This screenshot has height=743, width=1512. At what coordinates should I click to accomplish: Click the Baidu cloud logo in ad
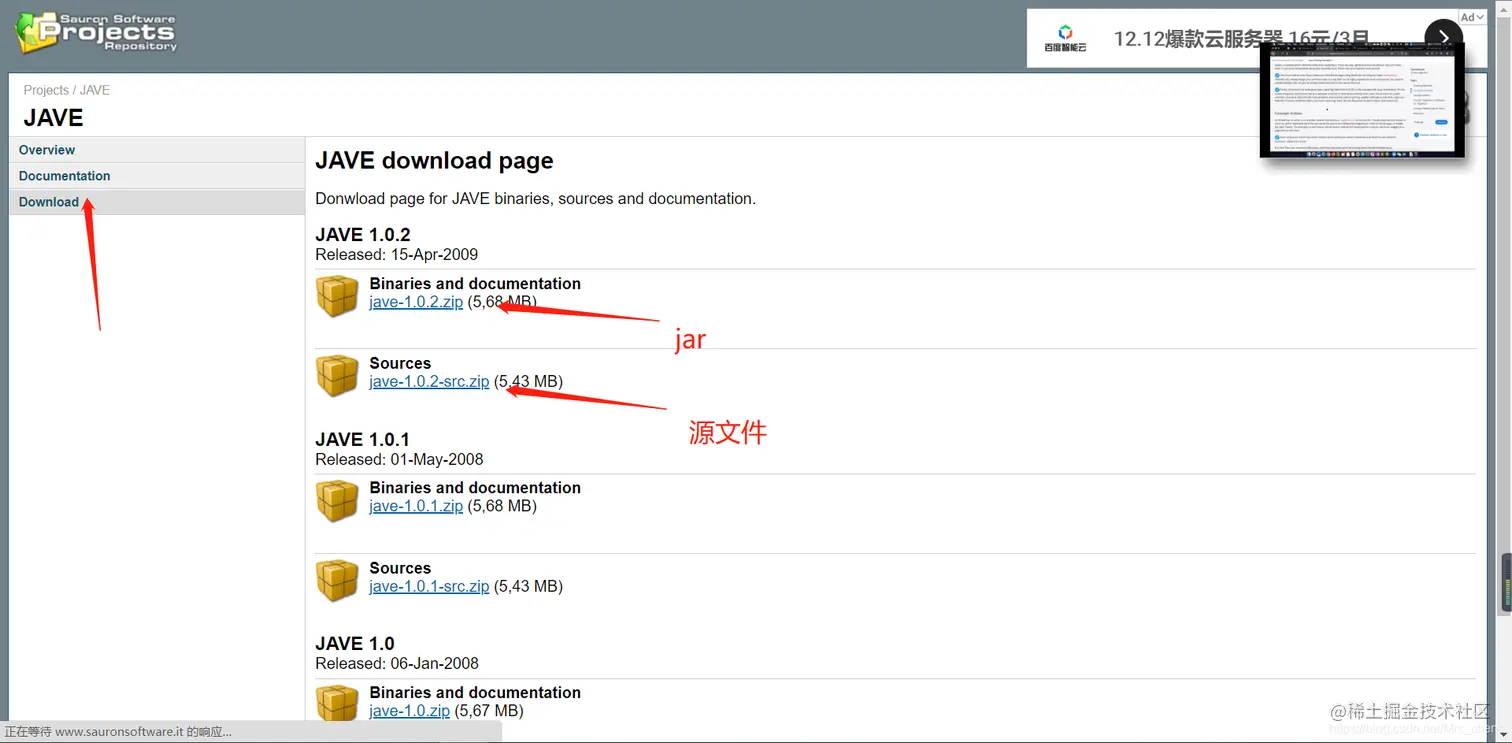(x=1065, y=39)
